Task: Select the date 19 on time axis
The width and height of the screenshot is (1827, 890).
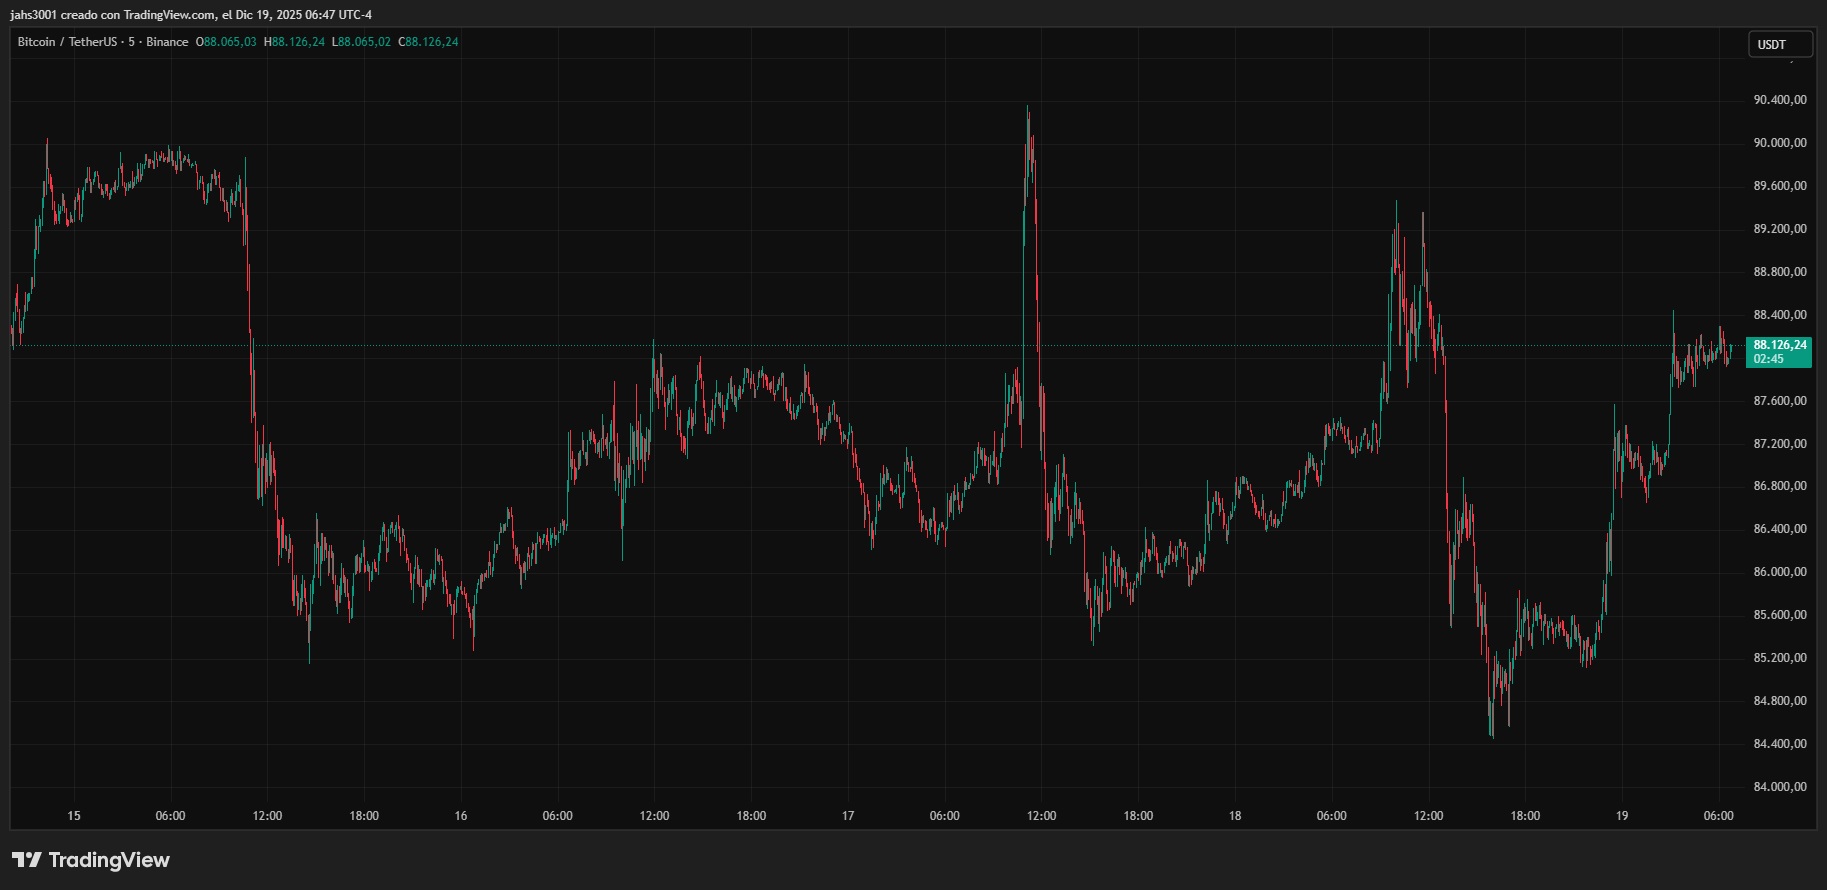Action: [x=1622, y=816]
